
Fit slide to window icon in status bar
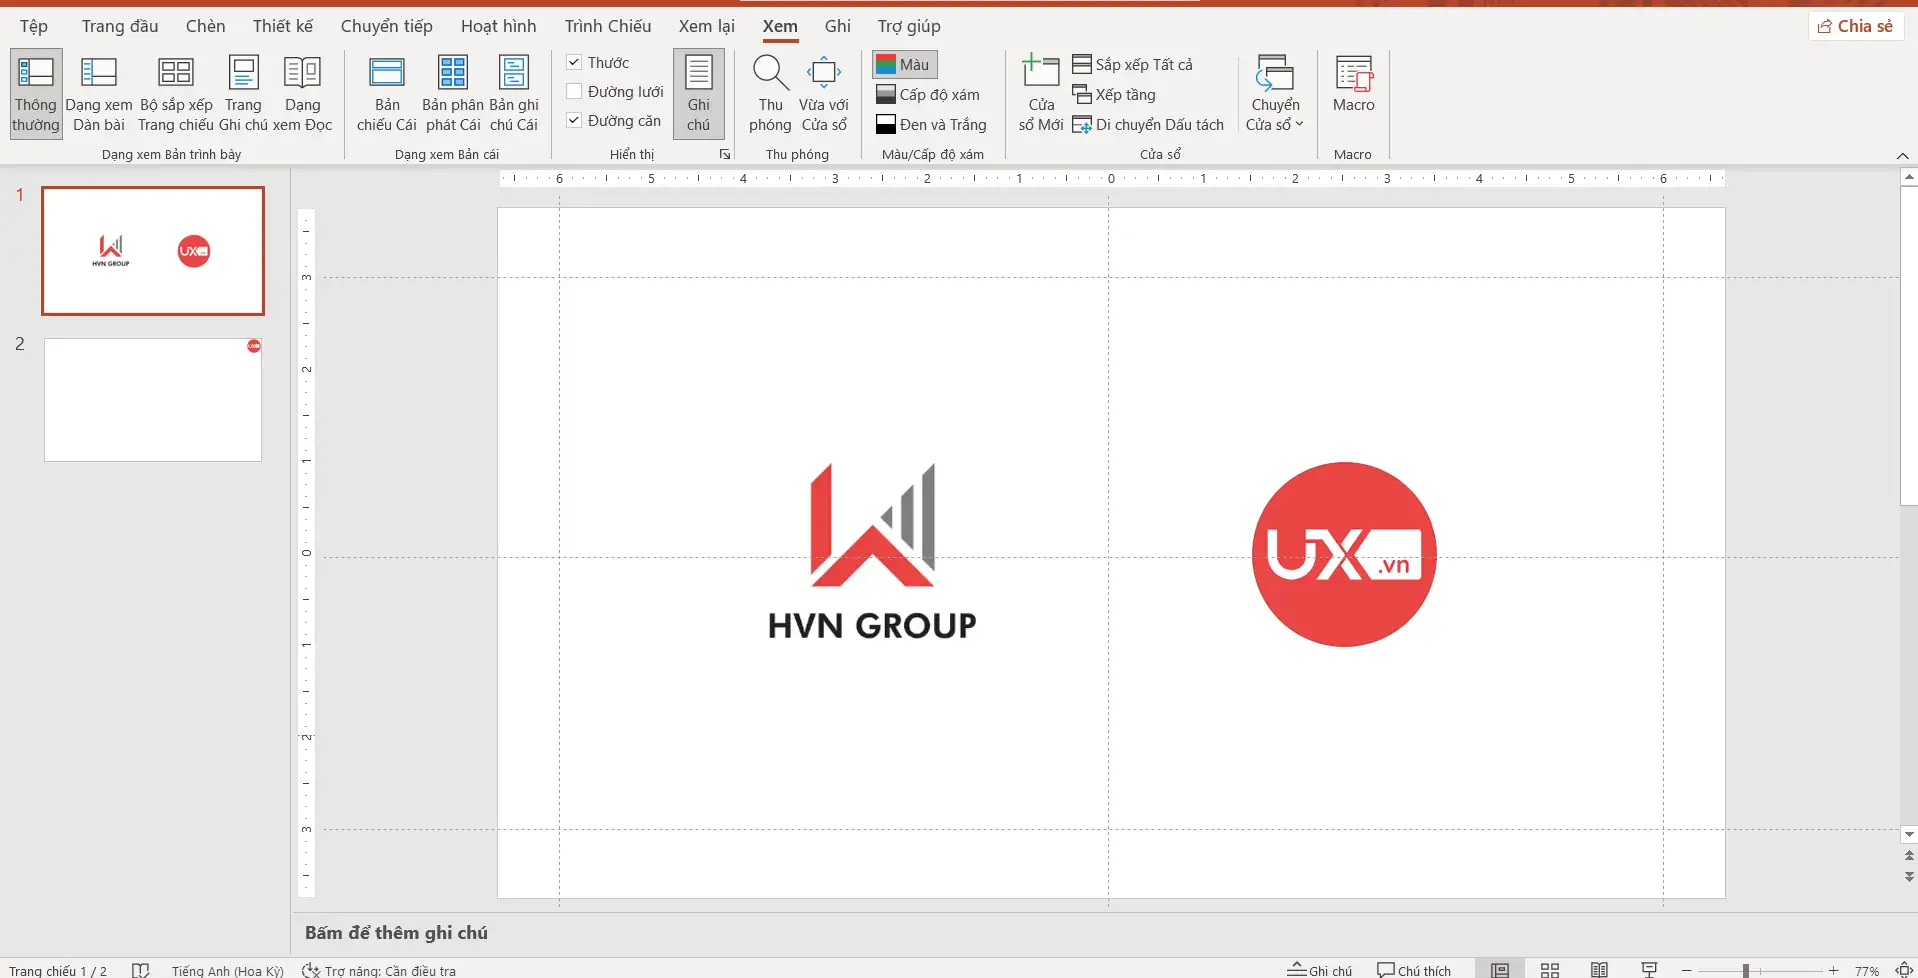(x=1904, y=970)
